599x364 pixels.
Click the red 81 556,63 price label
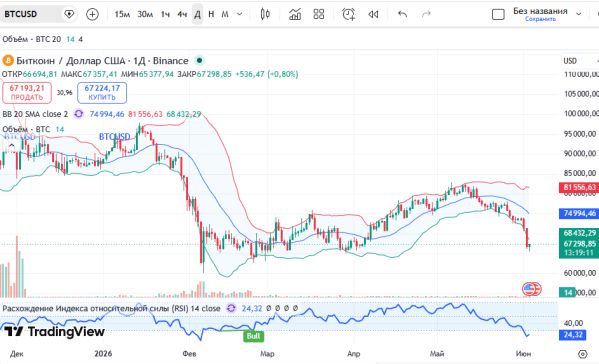(x=579, y=187)
